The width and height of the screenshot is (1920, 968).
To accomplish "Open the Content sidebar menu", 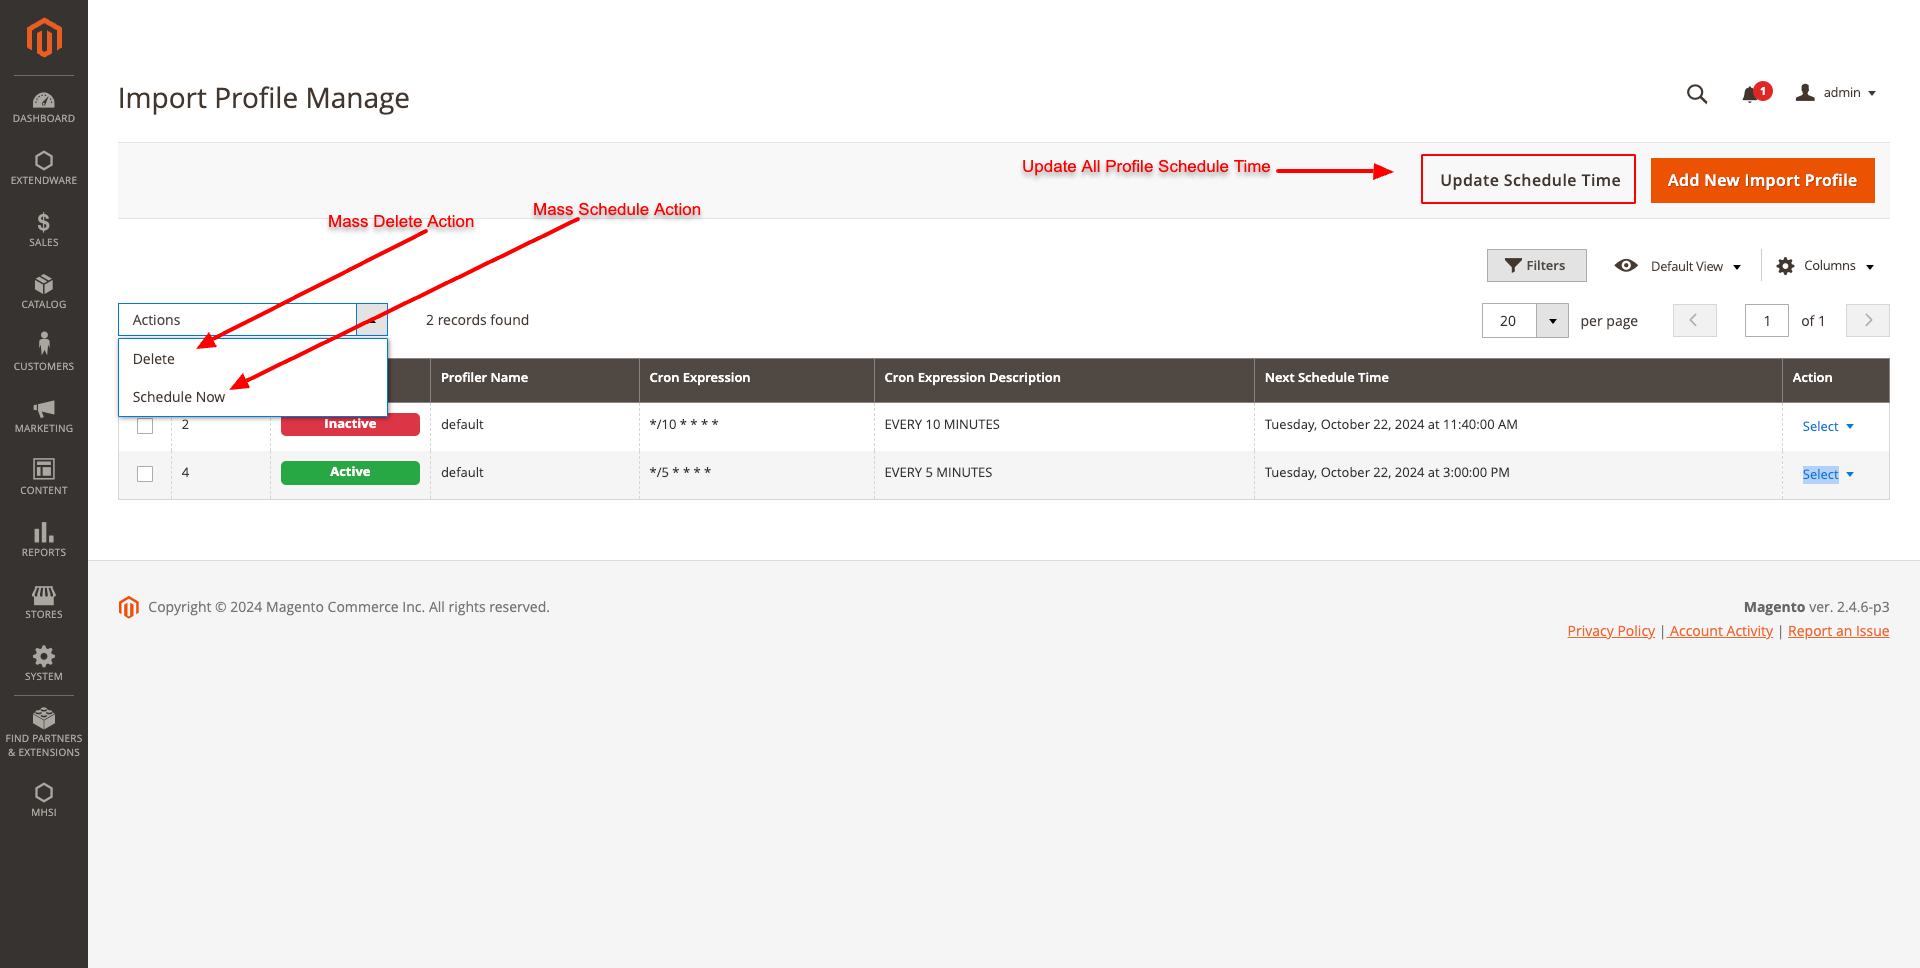I will (44, 478).
